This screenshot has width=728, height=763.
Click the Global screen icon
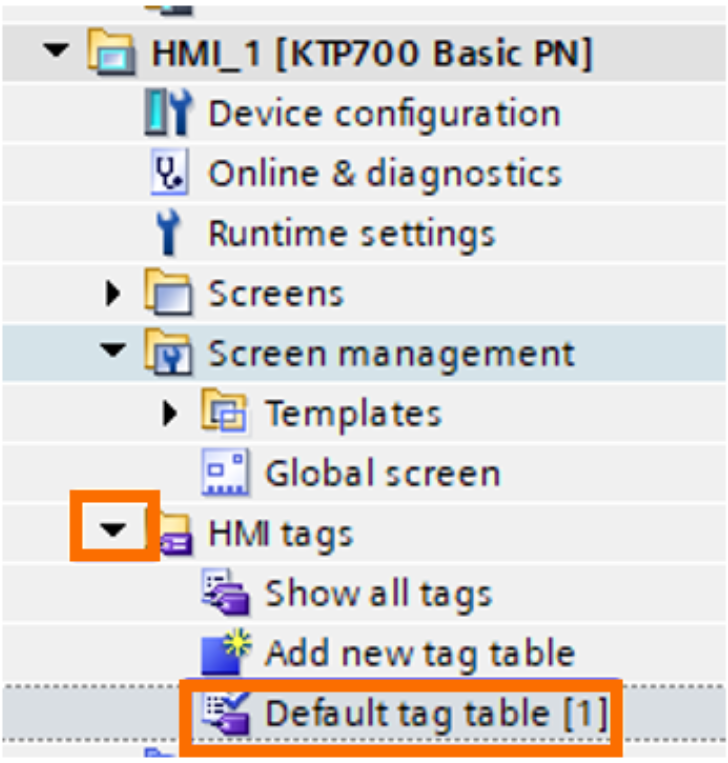(224, 472)
